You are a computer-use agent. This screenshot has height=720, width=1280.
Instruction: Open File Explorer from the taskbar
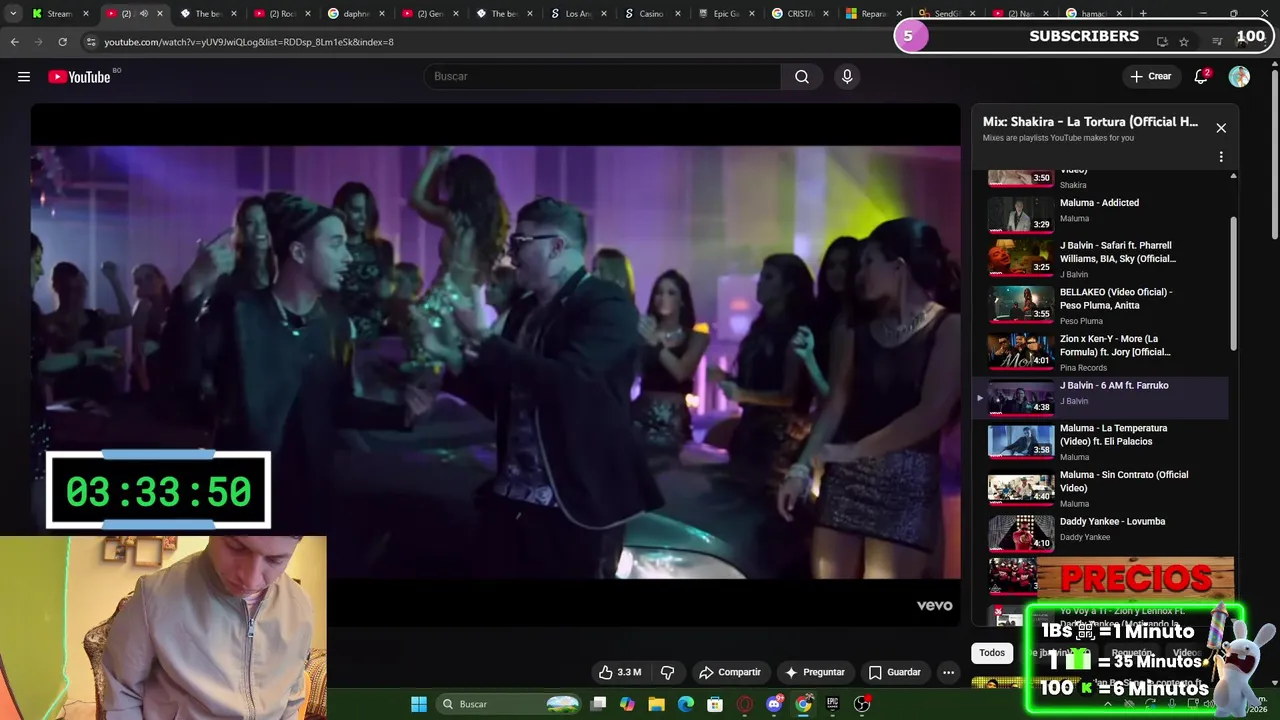(x=656, y=704)
